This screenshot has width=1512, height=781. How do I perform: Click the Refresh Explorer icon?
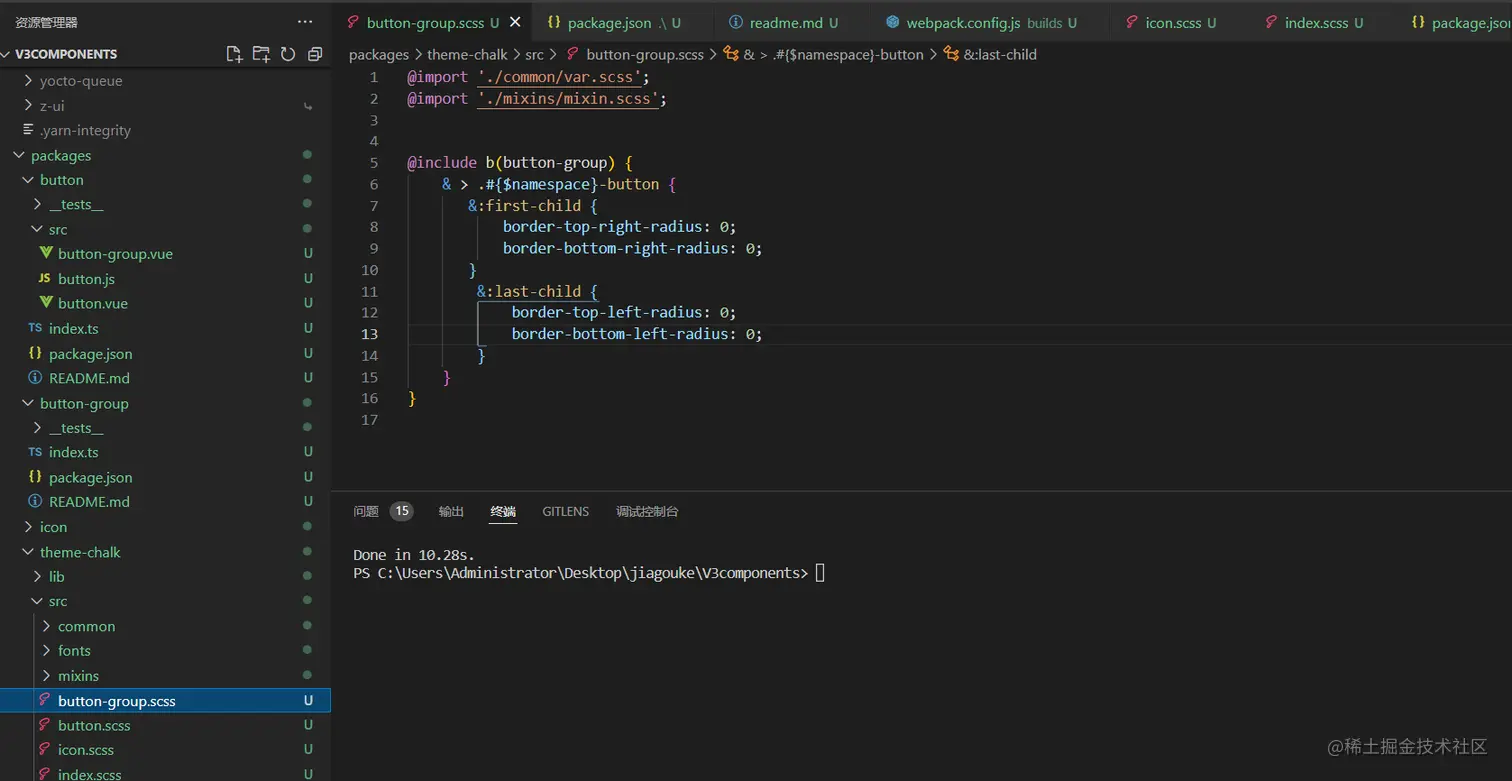click(288, 54)
